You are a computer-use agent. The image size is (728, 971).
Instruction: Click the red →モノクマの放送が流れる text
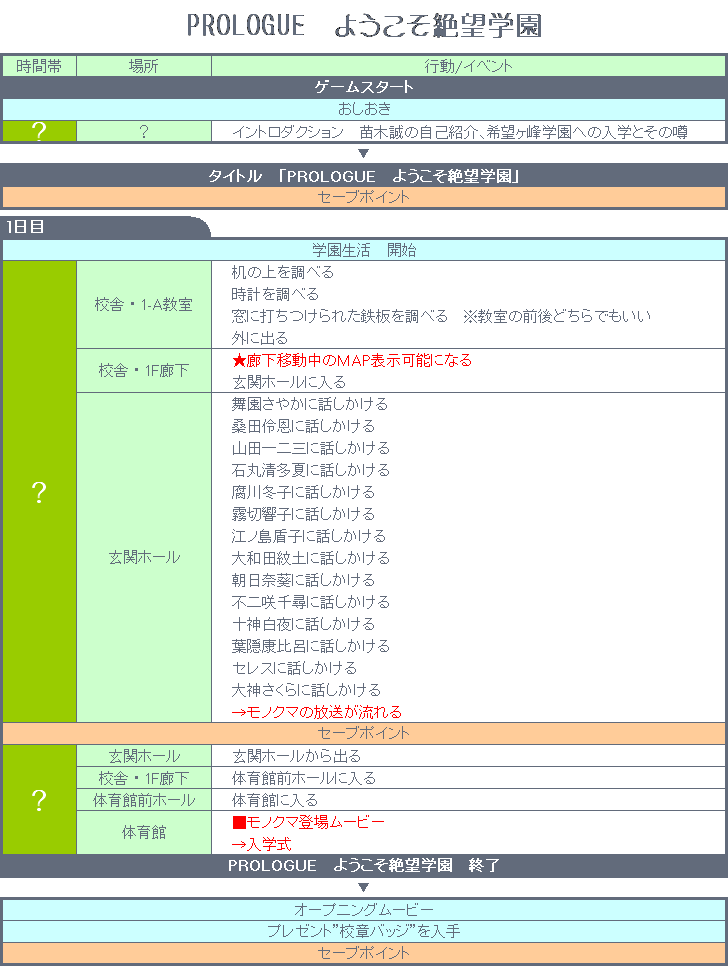[316, 712]
